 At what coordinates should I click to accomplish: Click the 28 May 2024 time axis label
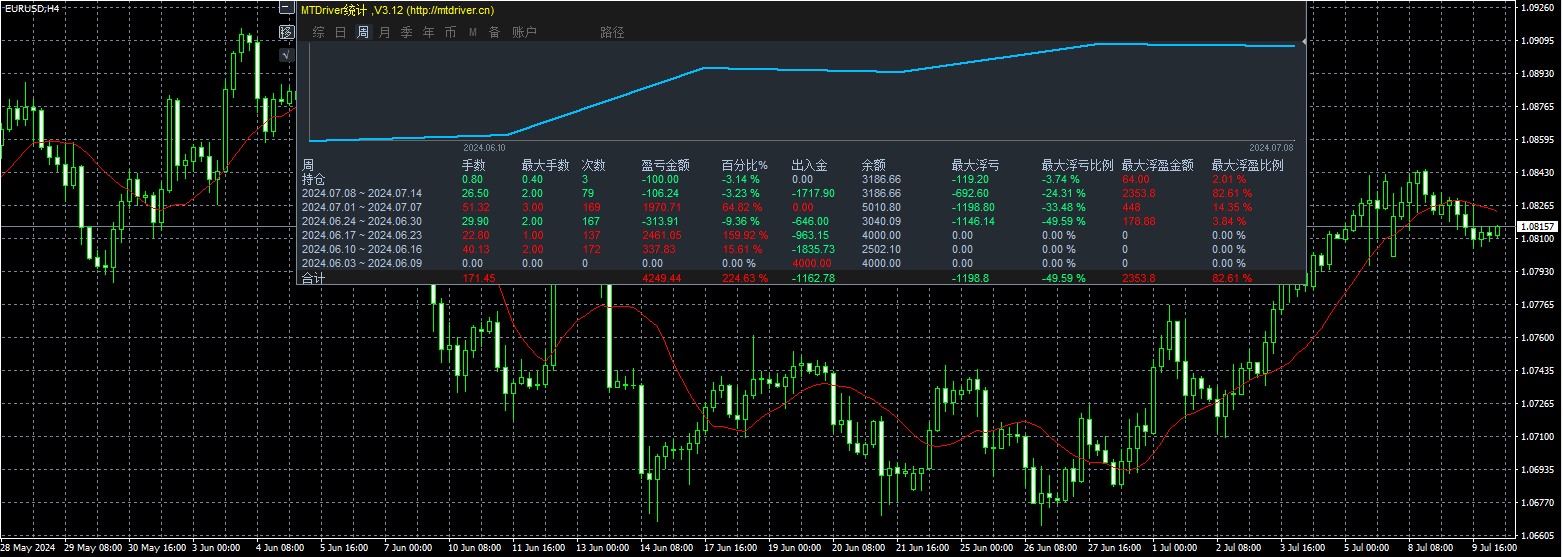[29, 548]
